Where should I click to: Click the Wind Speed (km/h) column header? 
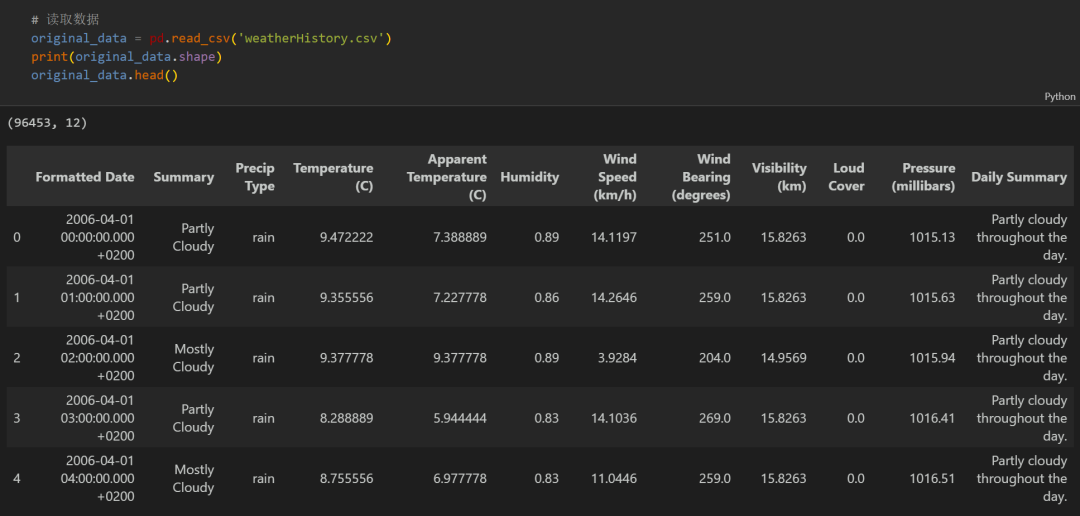pyautogui.click(x=615, y=177)
